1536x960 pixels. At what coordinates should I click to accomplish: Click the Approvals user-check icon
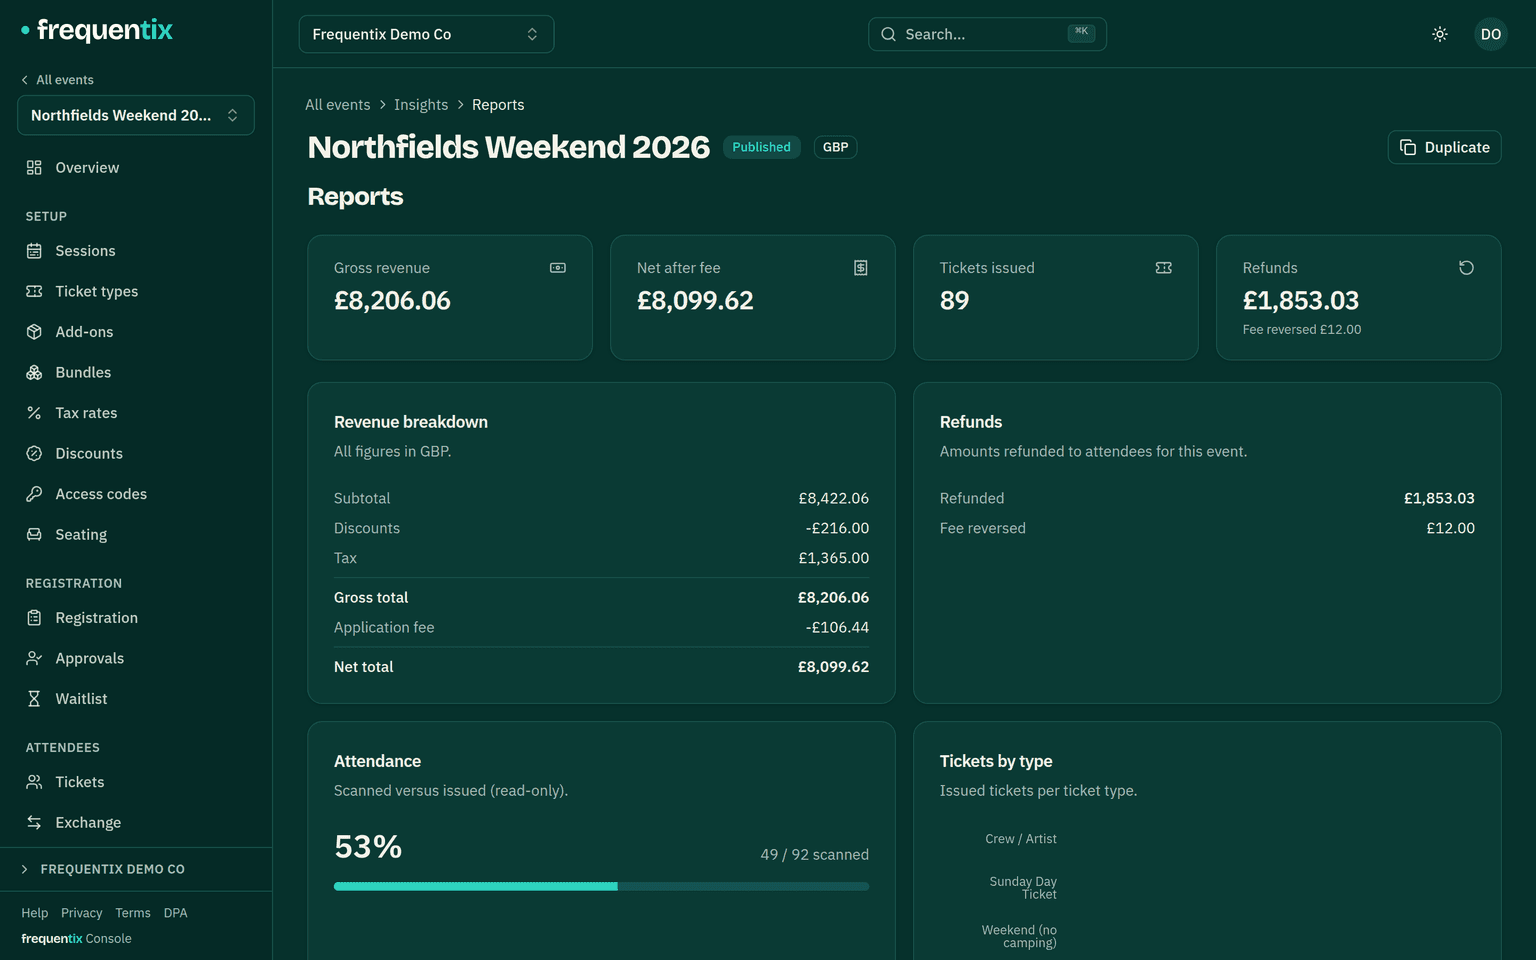[34, 658]
